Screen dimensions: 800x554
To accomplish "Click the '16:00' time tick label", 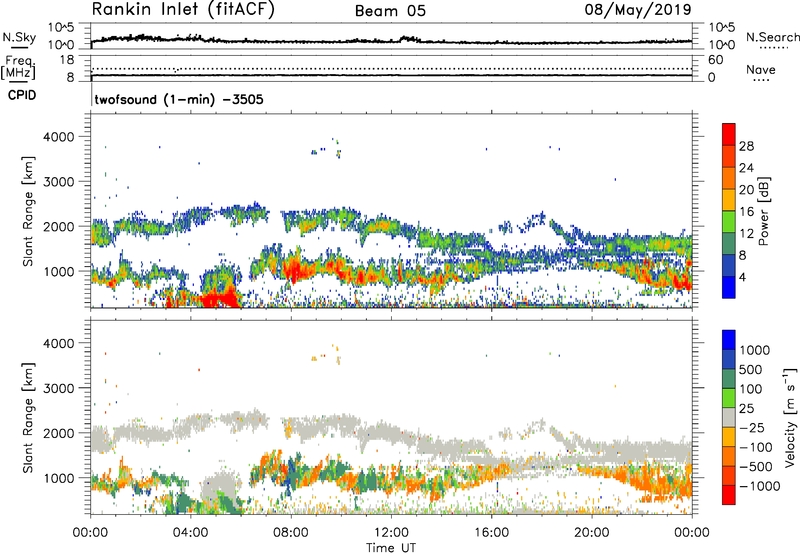I will point(491,533).
